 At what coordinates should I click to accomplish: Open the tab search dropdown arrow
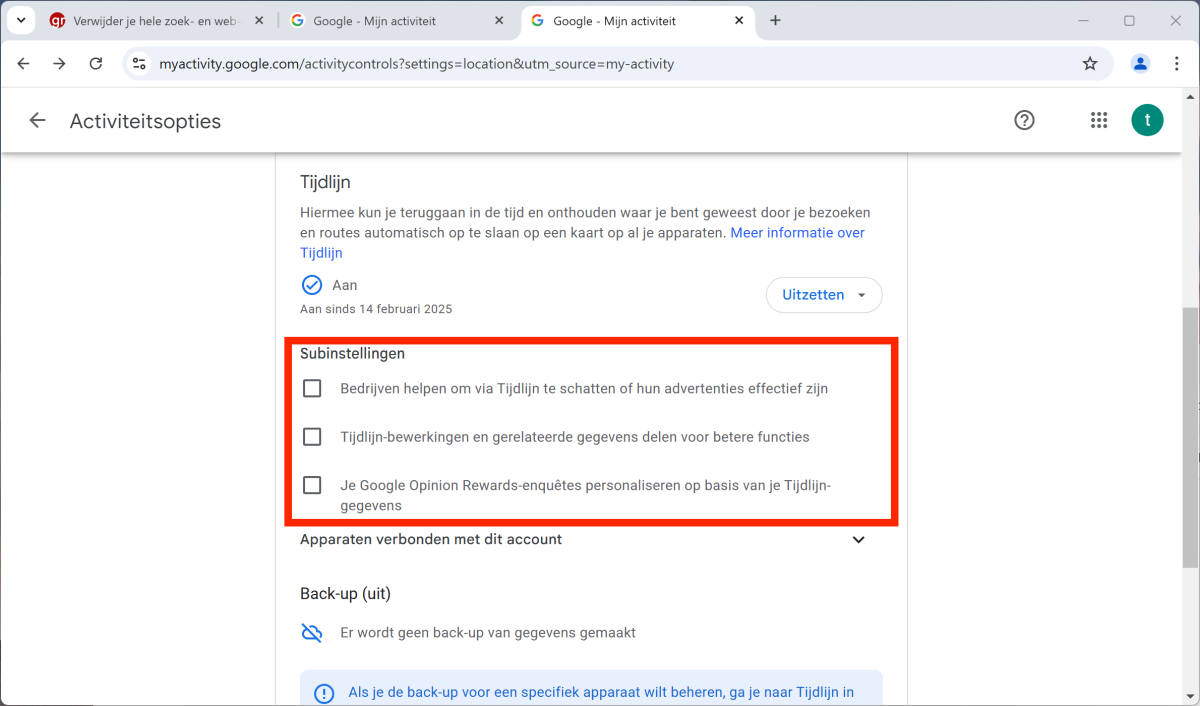coord(21,20)
